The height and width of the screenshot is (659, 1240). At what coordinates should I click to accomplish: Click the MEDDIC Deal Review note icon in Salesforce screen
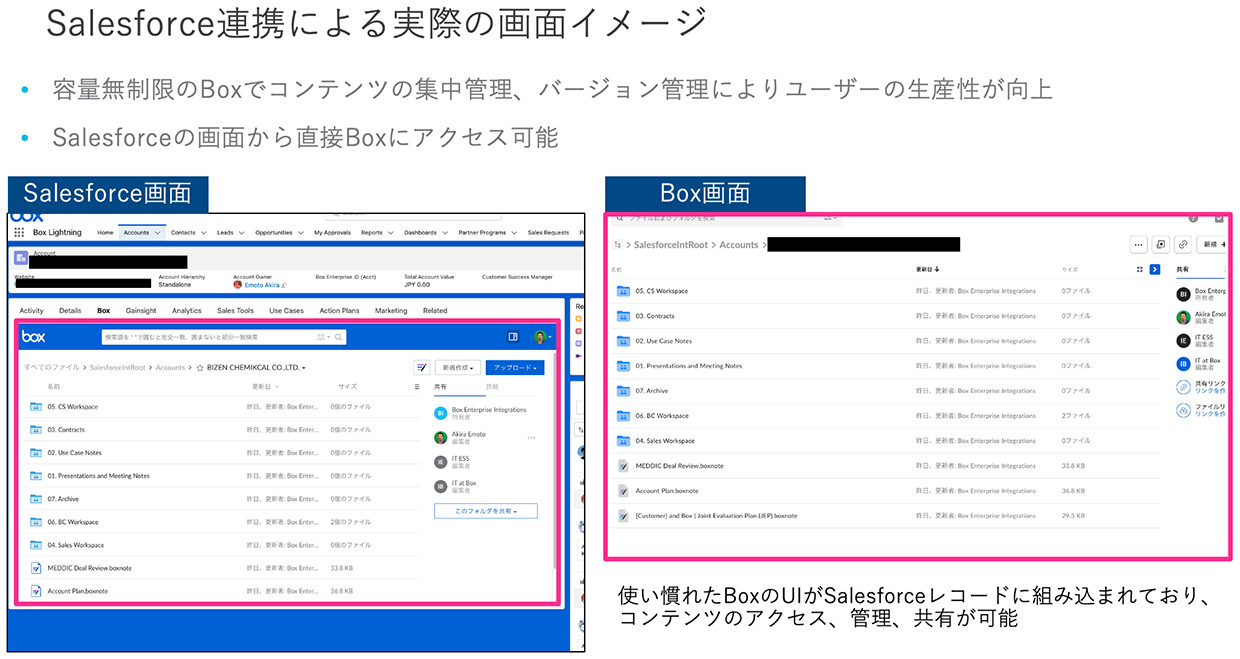(37, 568)
